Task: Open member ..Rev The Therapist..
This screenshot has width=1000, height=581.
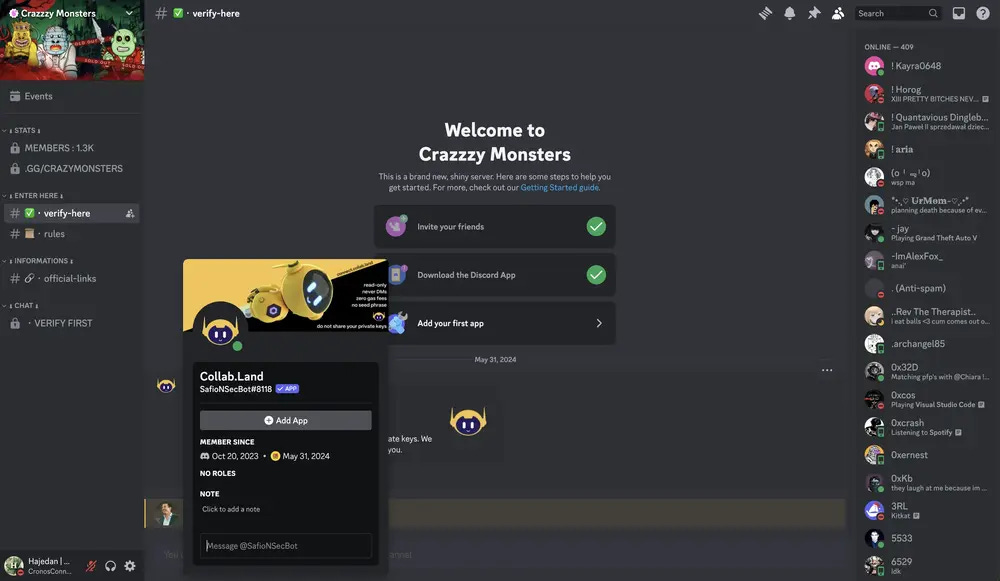Action: [x=927, y=316]
